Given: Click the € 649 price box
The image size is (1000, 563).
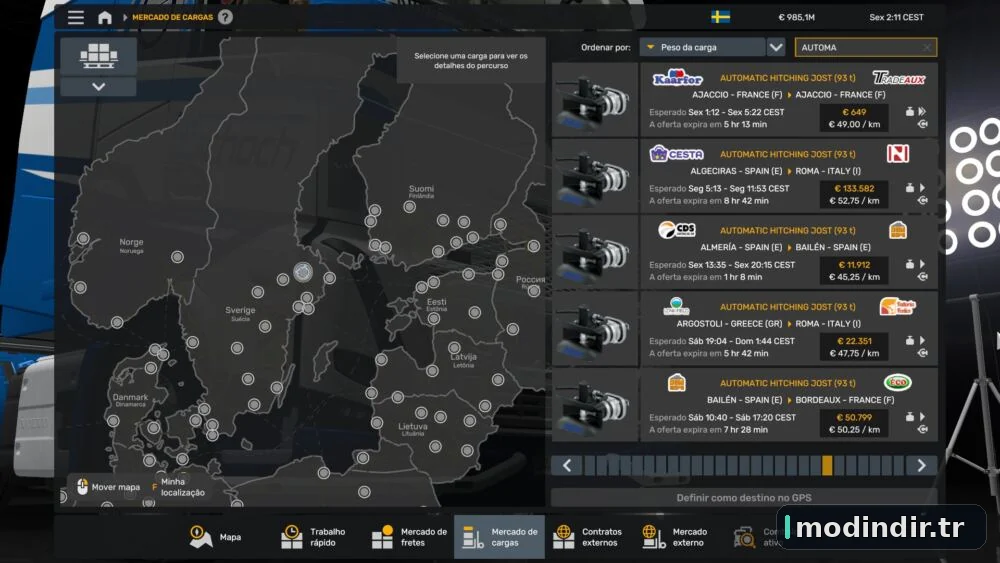Looking at the screenshot, I should click(854, 118).
